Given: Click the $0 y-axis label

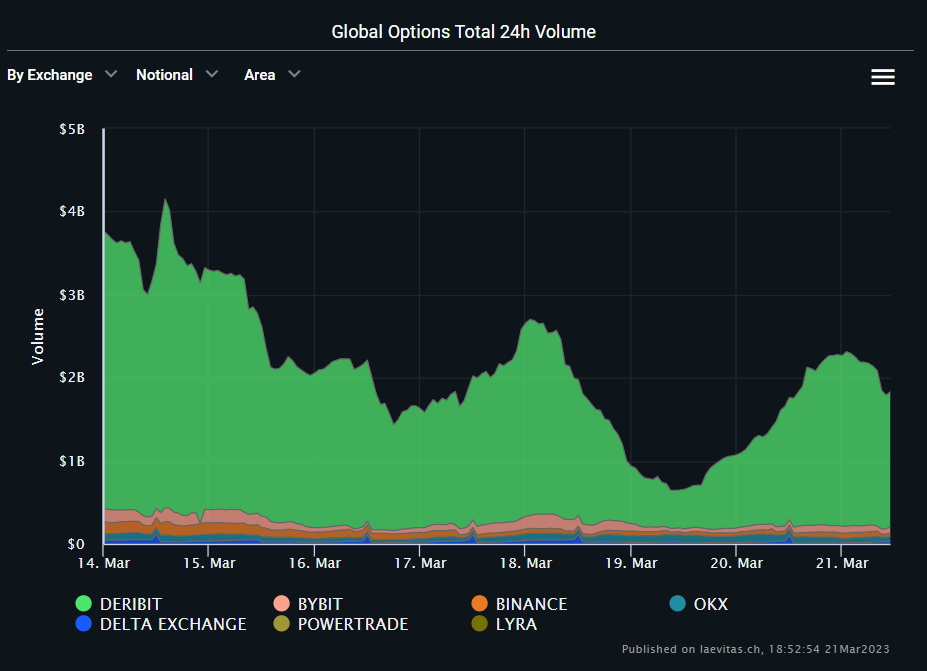Looking at the screenshot, I should coord(76,544).
